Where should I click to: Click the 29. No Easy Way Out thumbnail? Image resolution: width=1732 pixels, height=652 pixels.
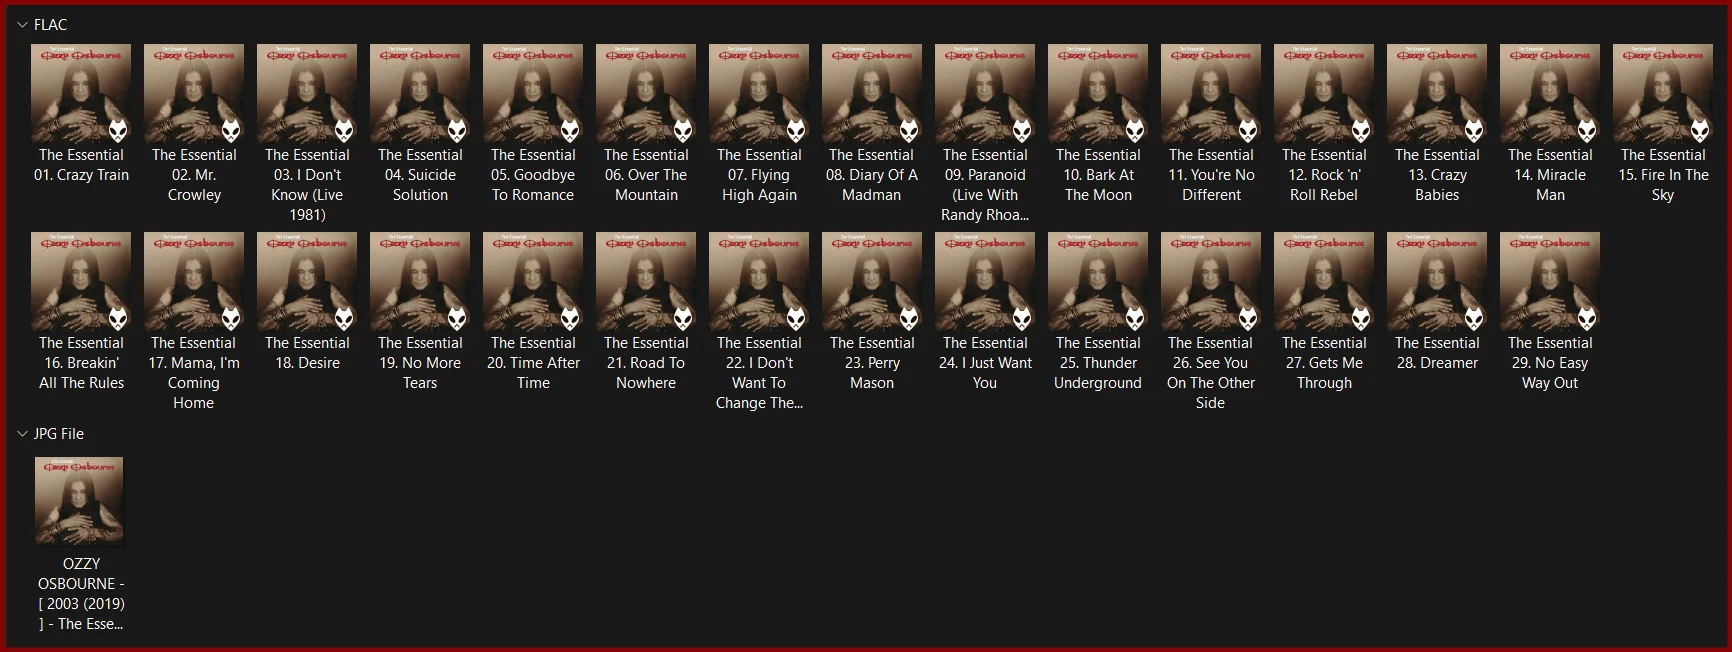click(1550, 282)
